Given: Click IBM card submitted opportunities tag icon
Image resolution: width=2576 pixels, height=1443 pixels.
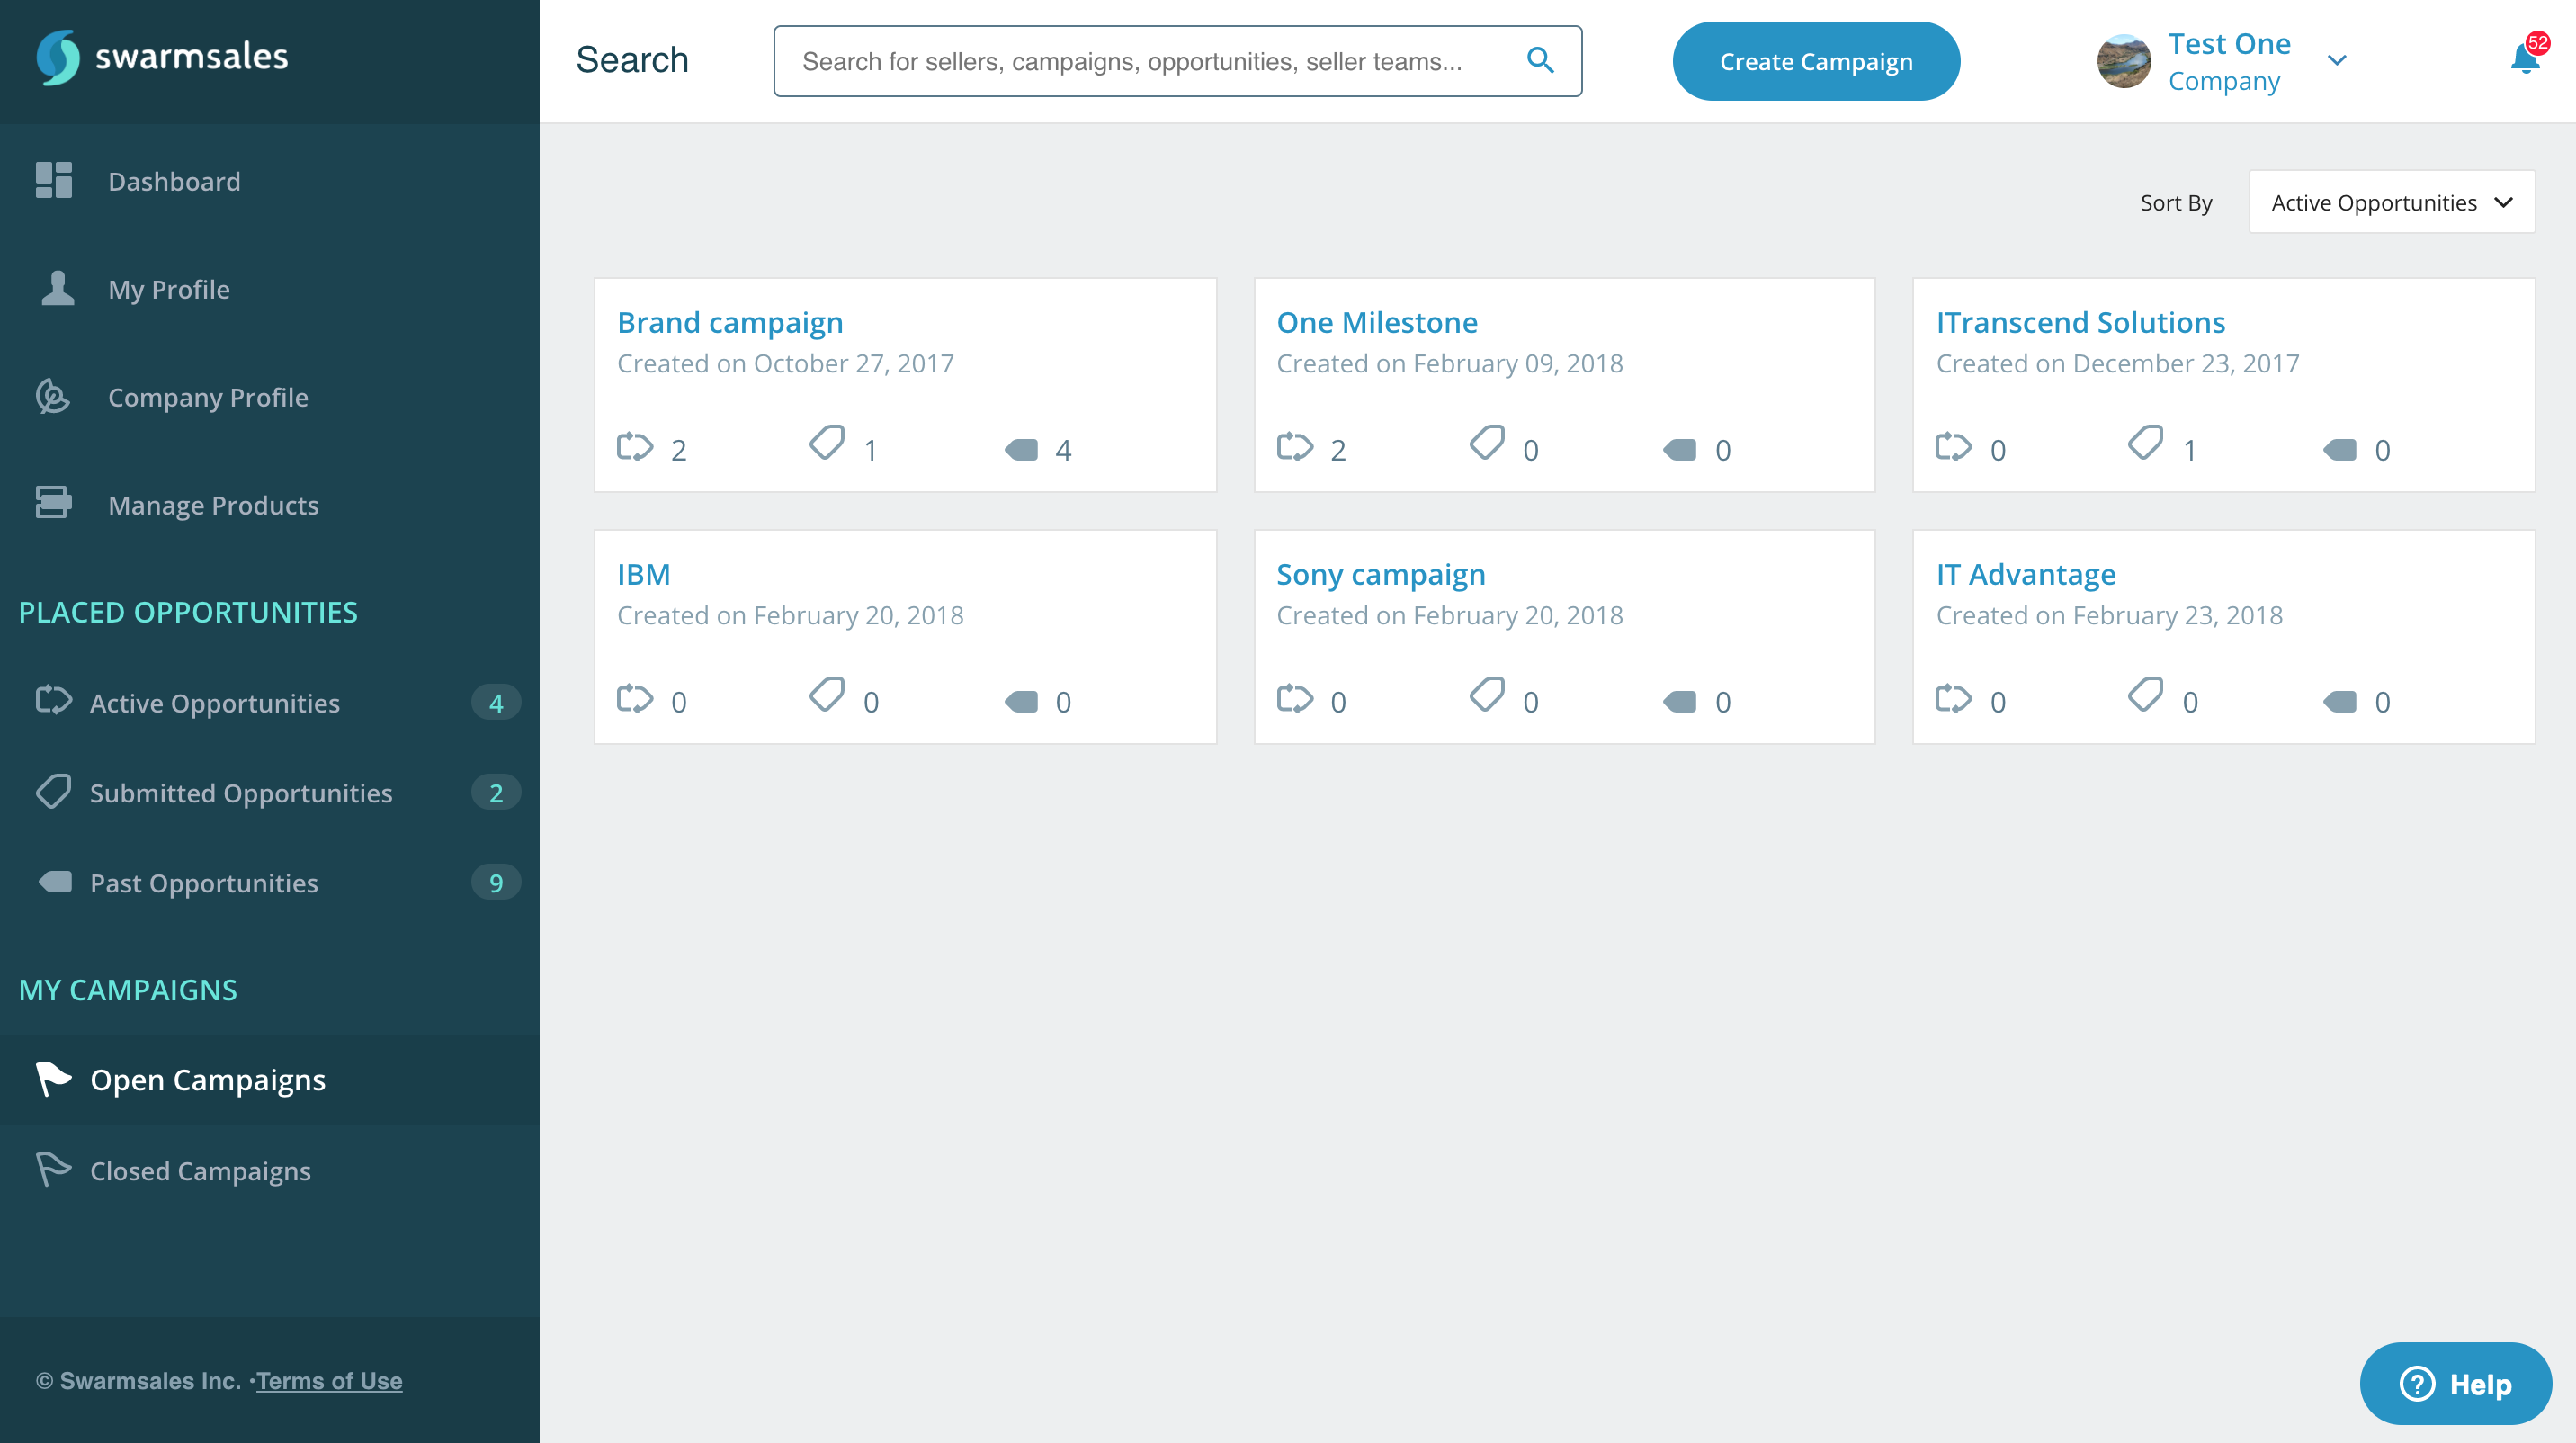Looking at the screenshot, I should click(827, 695).
